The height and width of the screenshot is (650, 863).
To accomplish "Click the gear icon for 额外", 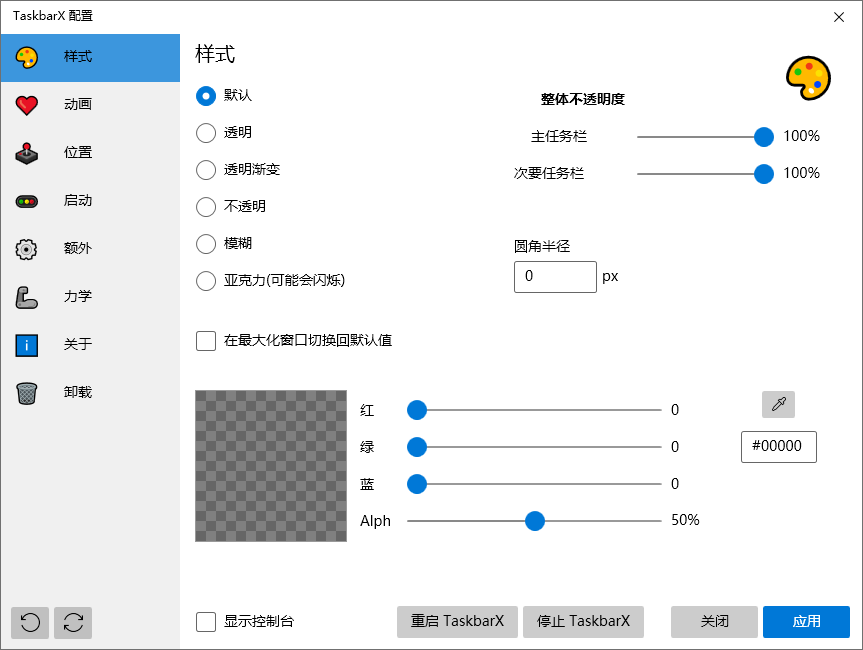I will coord(27,249).
